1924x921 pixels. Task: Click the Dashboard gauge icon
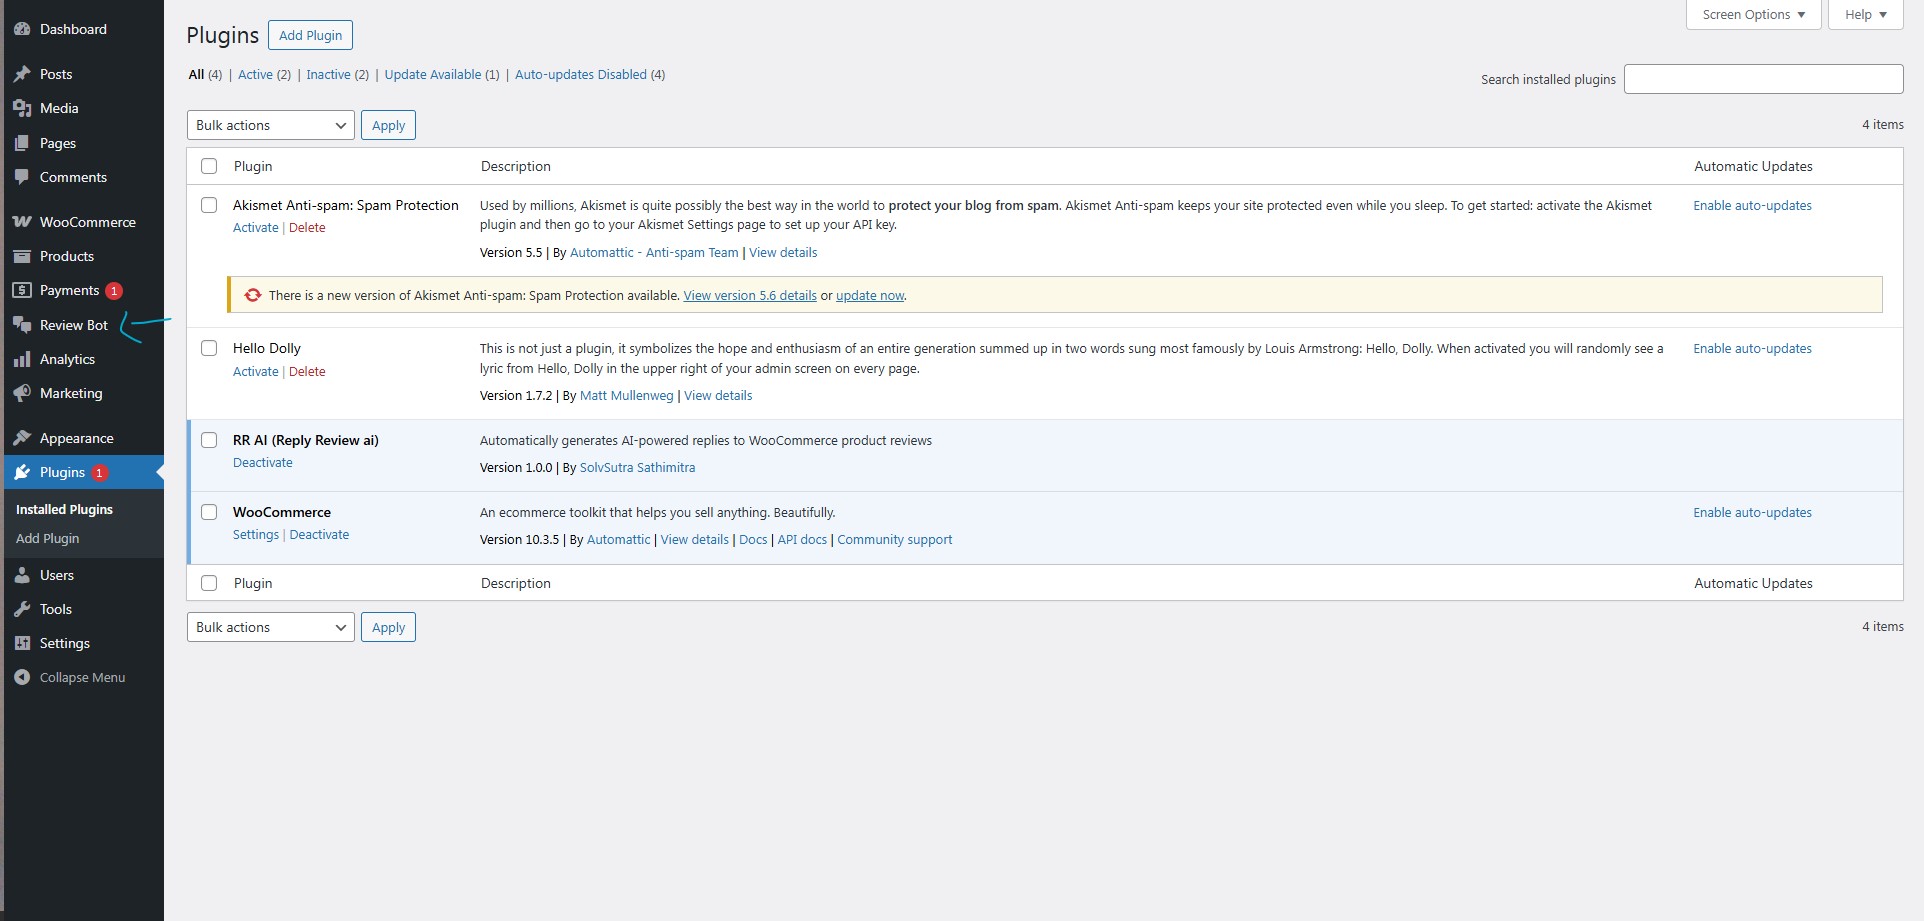pos(22,30)
